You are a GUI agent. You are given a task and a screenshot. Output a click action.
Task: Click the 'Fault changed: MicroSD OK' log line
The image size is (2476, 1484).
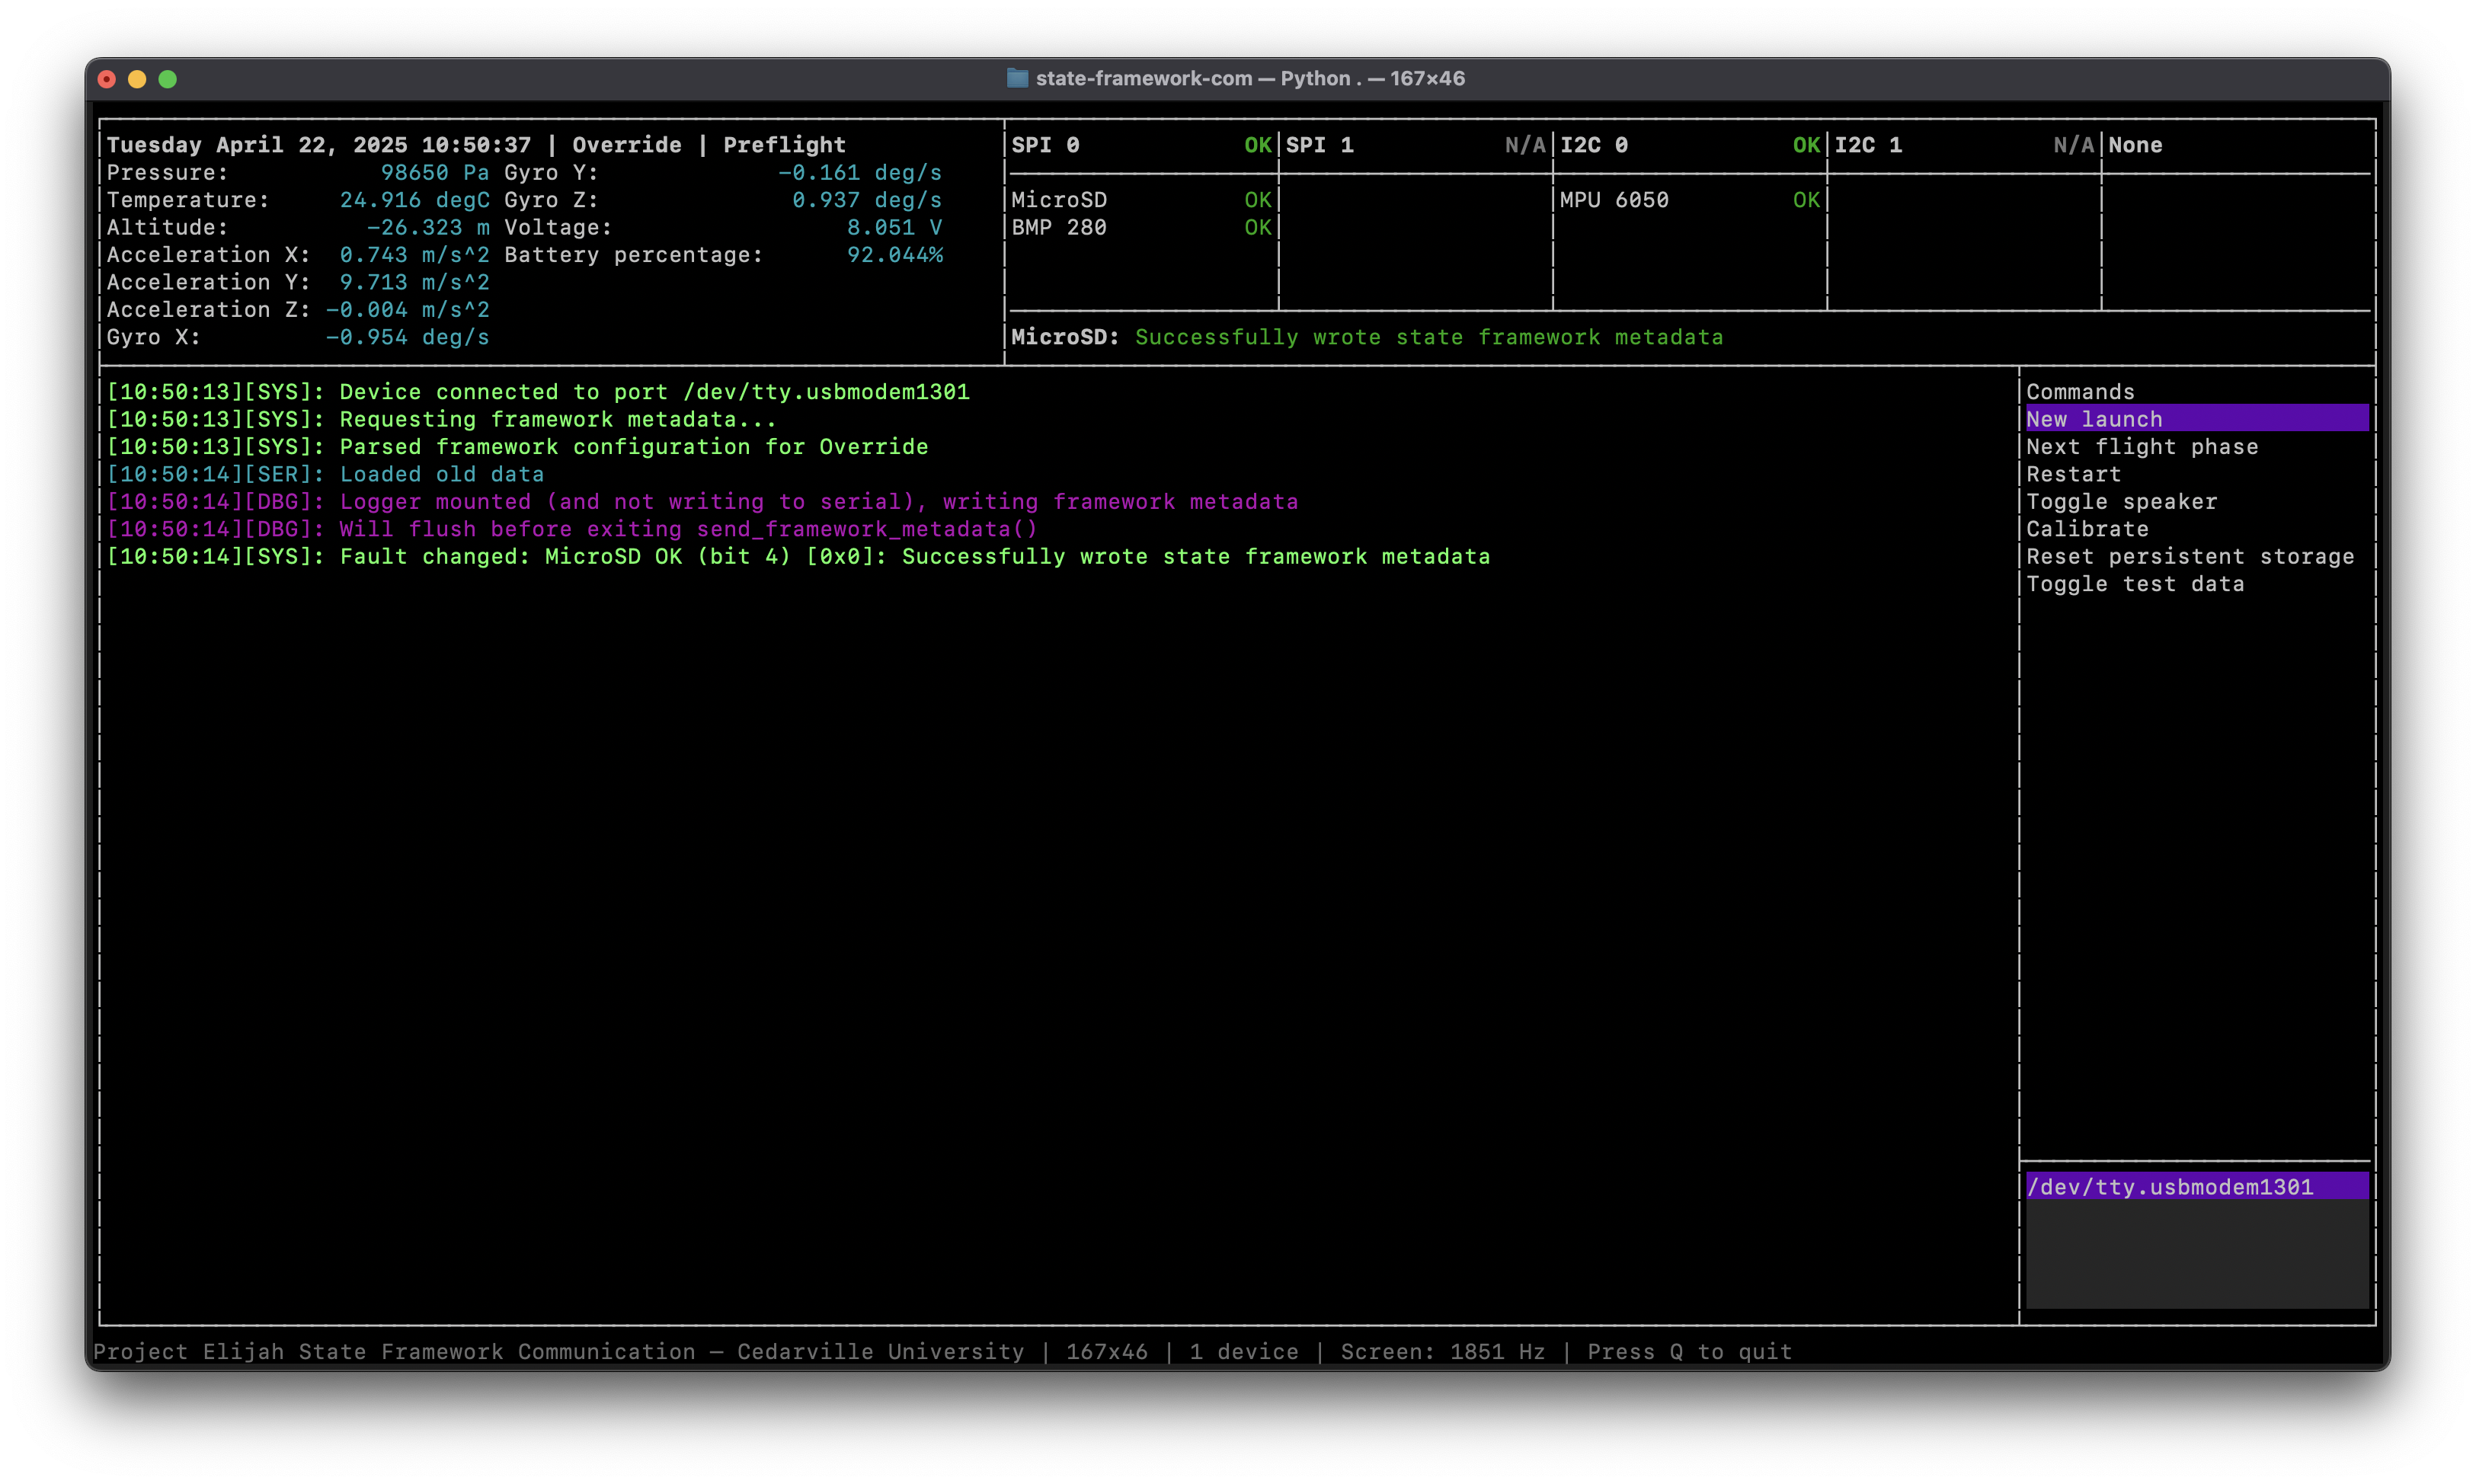798,557
